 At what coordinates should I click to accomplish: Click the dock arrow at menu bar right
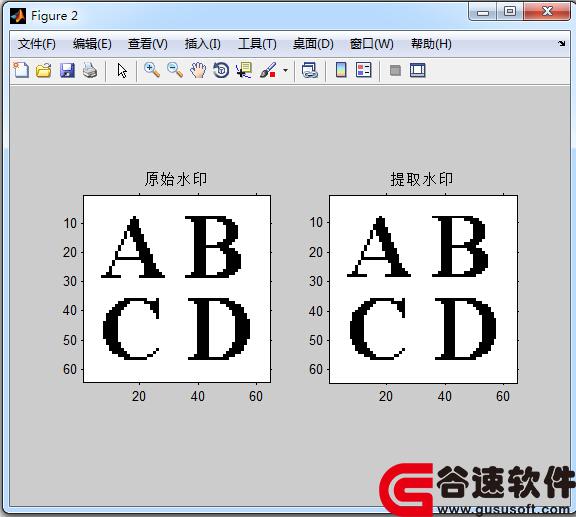(x=562, y=44)
